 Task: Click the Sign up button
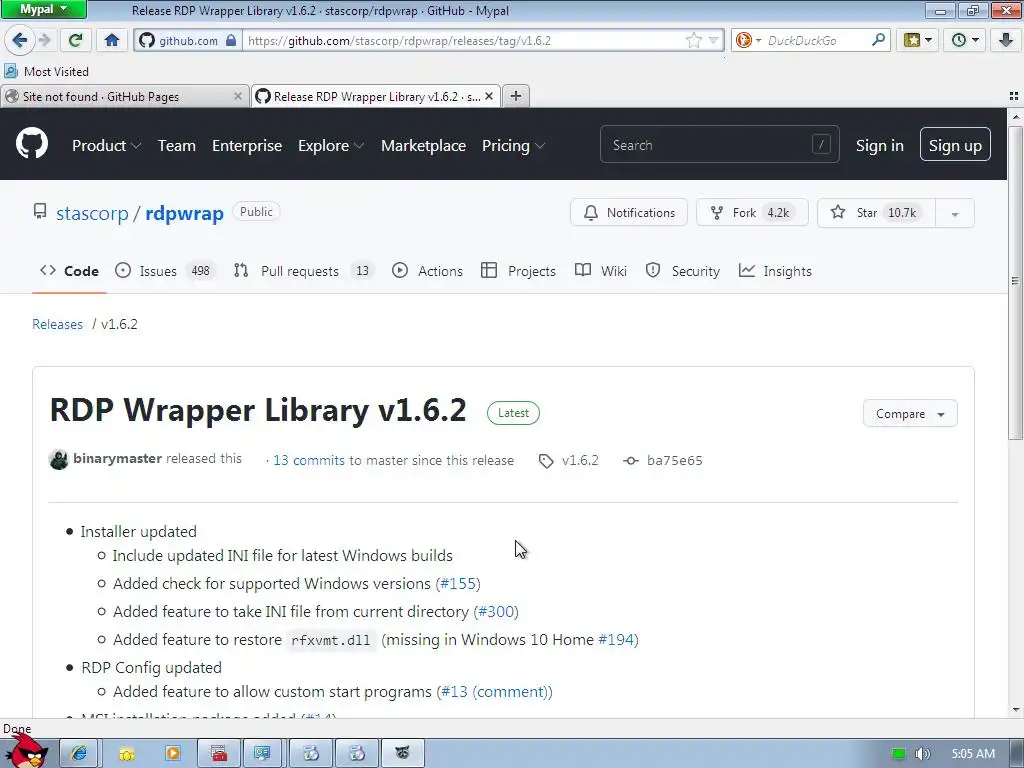coord(955,144)
